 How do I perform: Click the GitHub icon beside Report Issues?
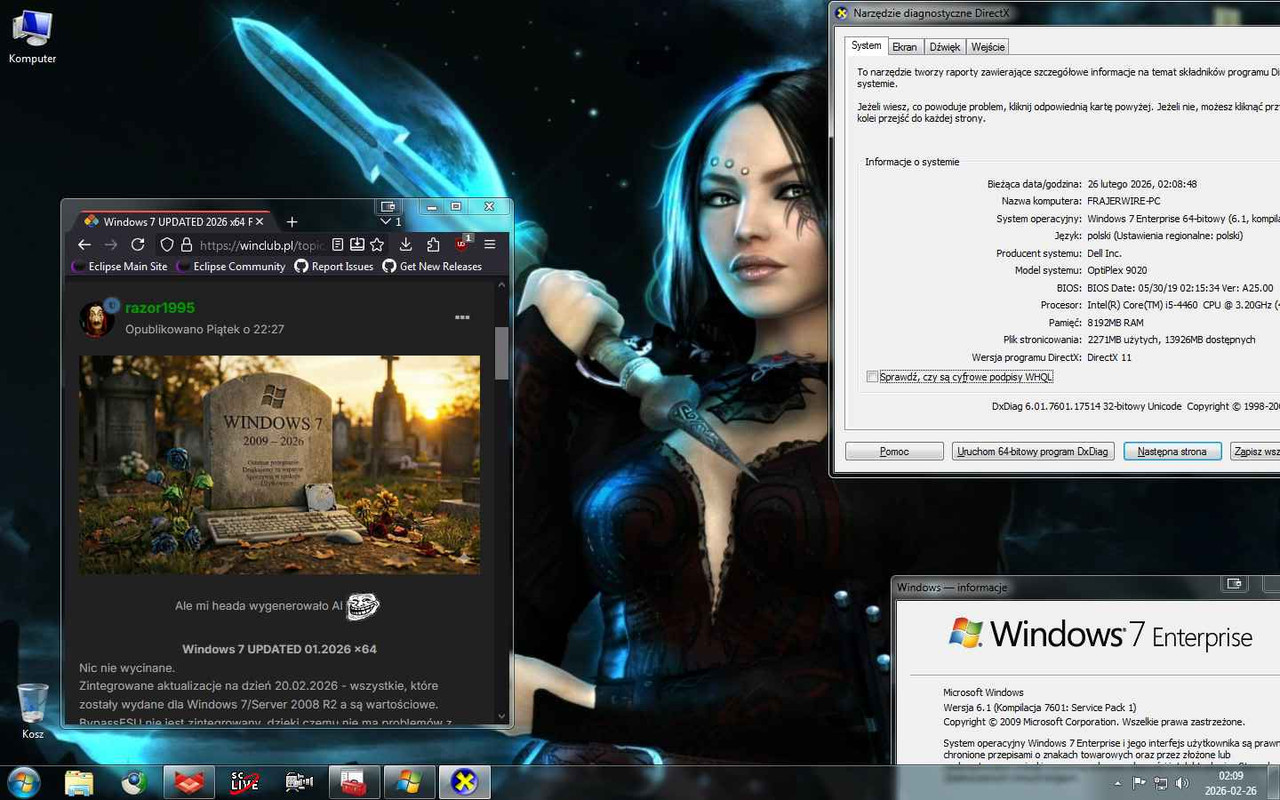pos(301,266)
